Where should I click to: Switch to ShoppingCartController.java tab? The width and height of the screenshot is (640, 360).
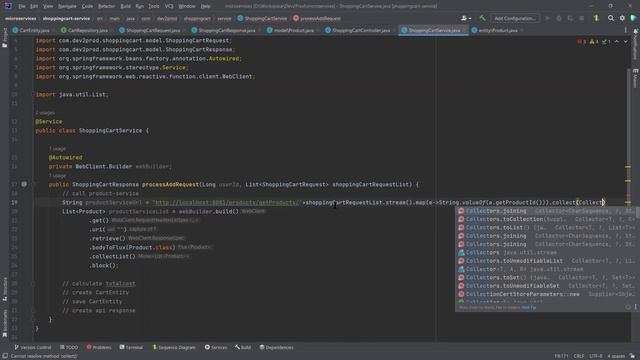360,30
